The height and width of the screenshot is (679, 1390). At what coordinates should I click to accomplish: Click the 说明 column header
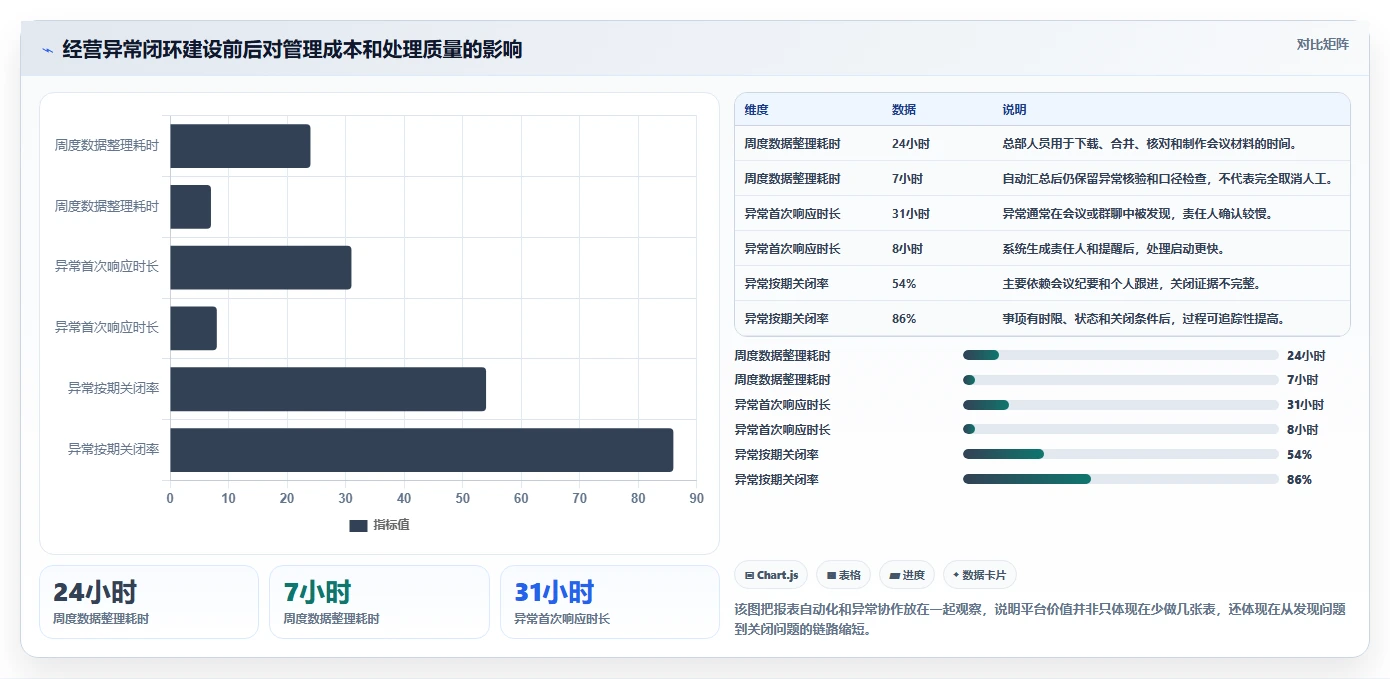1014,110
